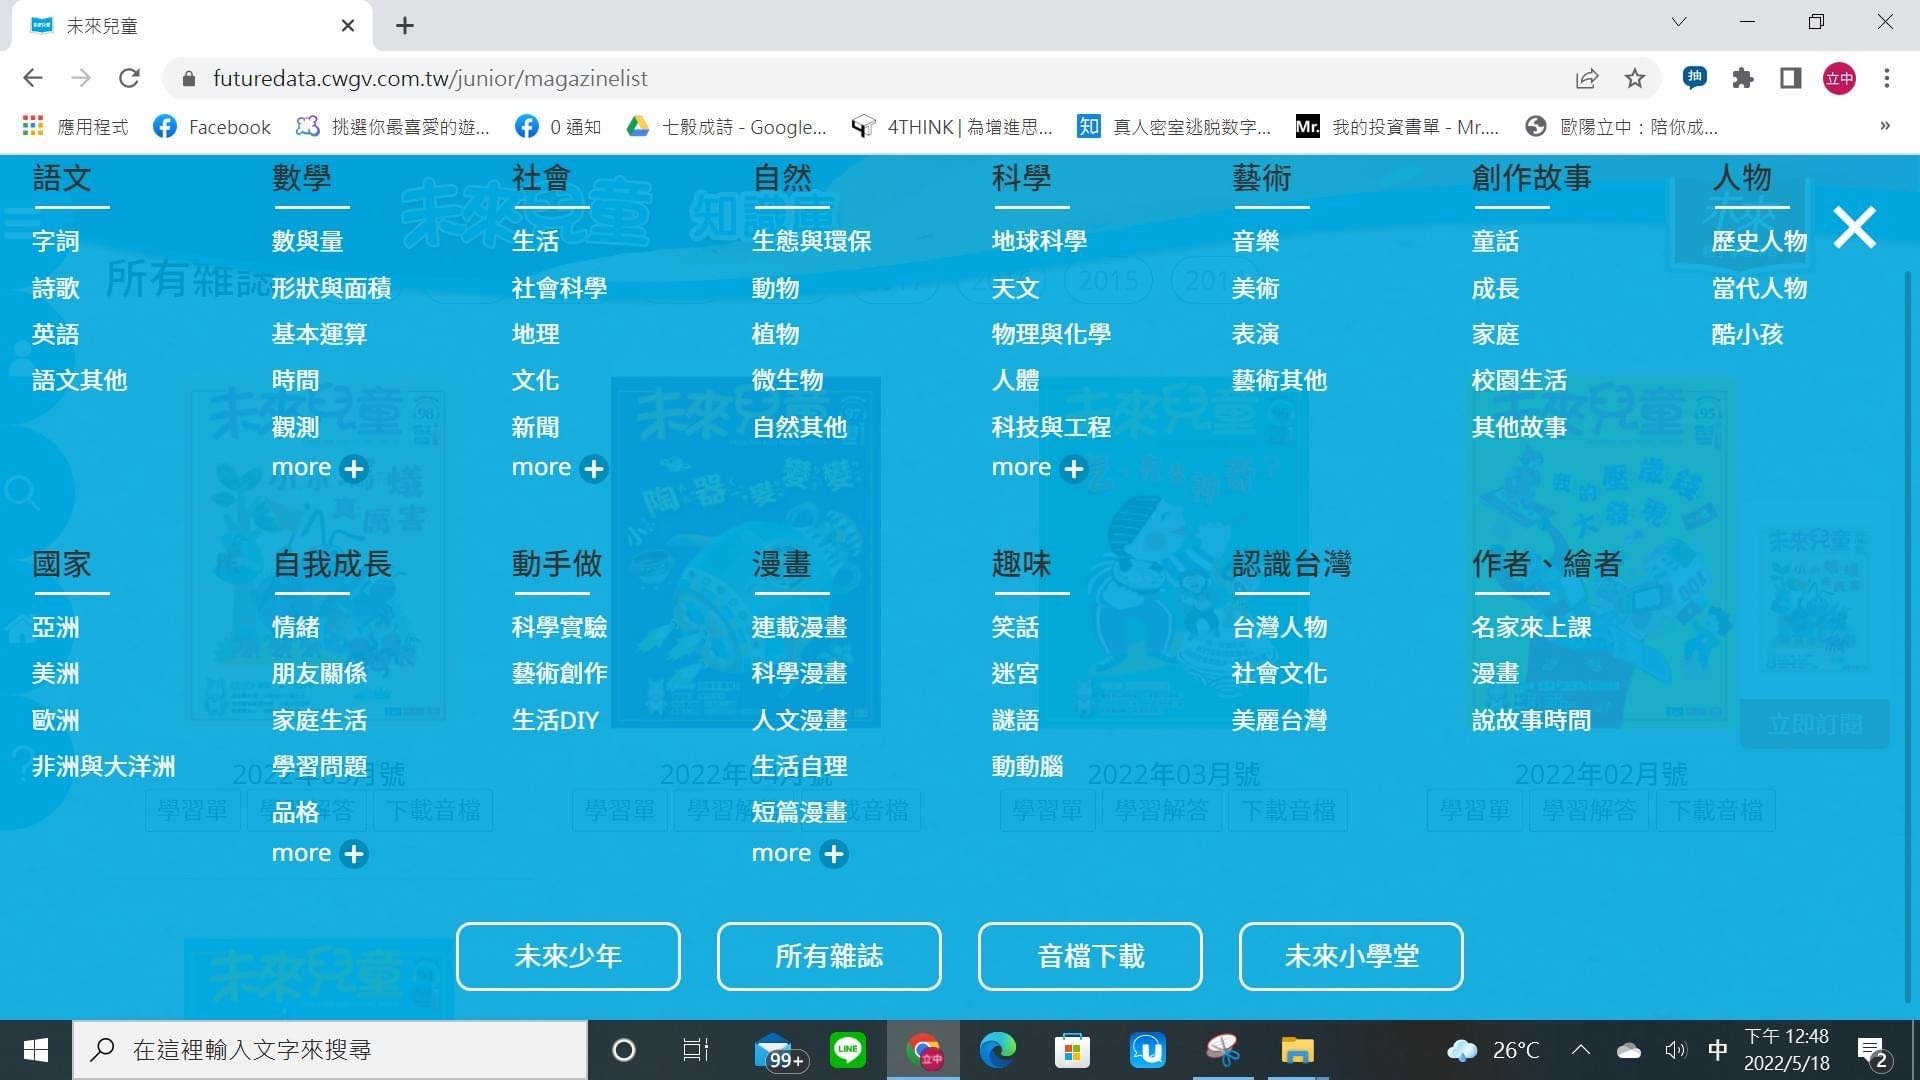The image size is (1920, 1080).
Task: Show hidden system tray icons chevron
Action: (1581, 1050)
